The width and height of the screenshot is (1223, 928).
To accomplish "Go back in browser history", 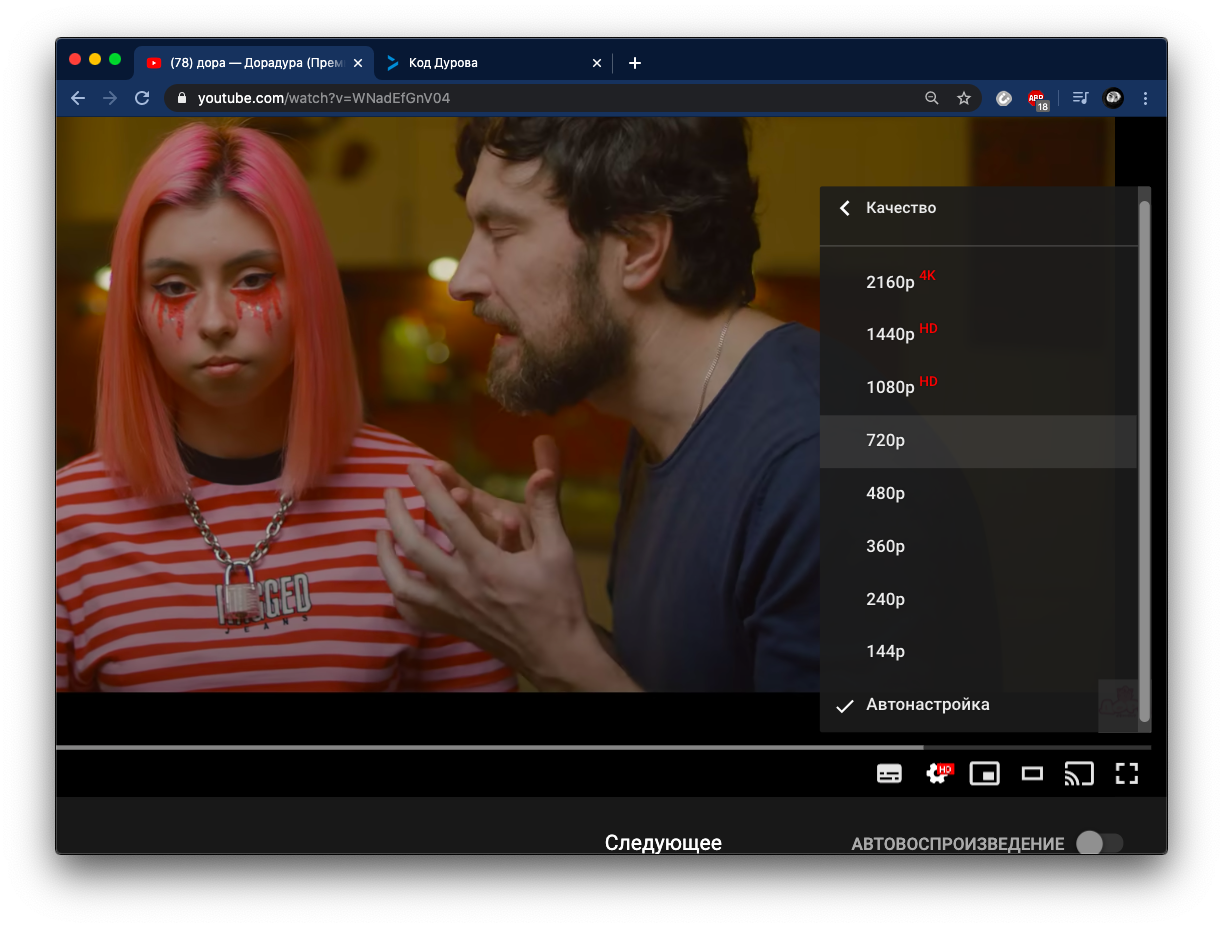I will (x=78, y=98).
